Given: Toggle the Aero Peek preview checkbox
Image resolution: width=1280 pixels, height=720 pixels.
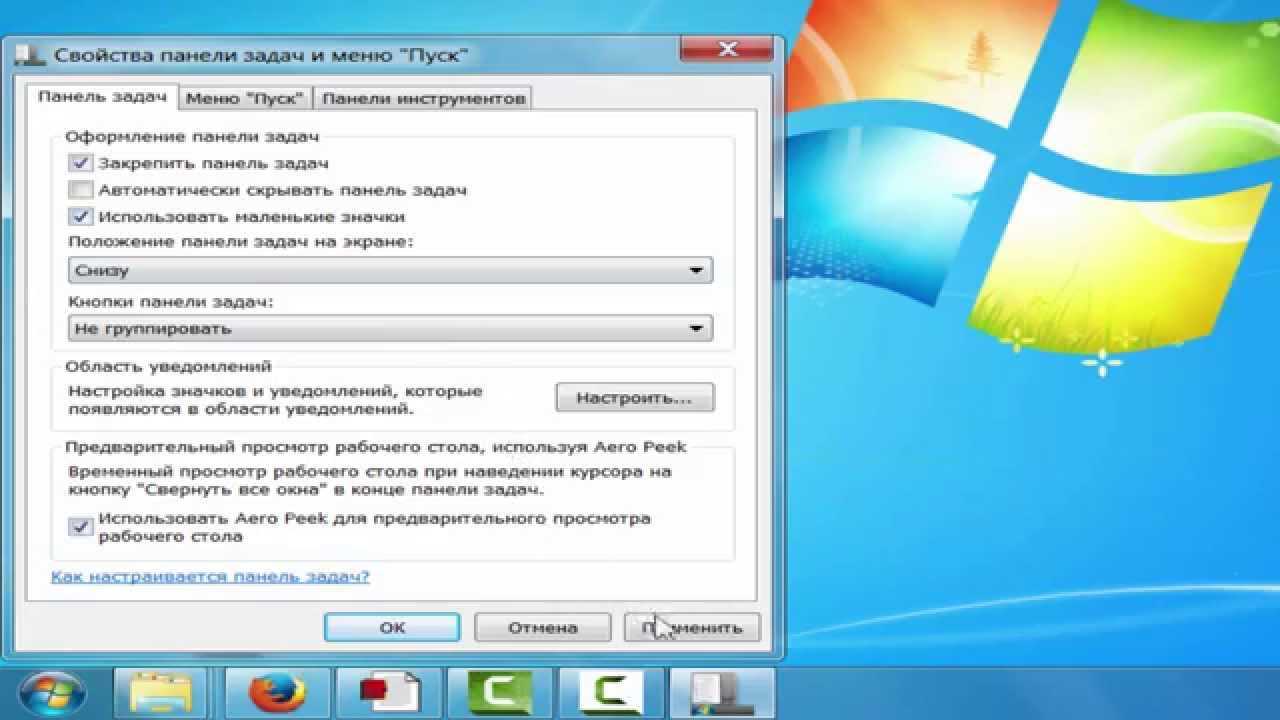Looking at the screenshot, I should [81, 526].
